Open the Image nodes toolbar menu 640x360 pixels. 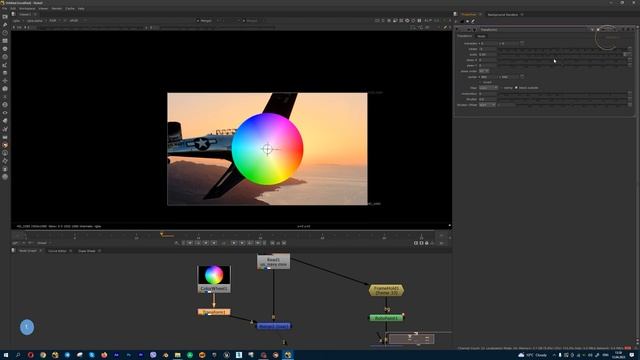pos(5,17)
